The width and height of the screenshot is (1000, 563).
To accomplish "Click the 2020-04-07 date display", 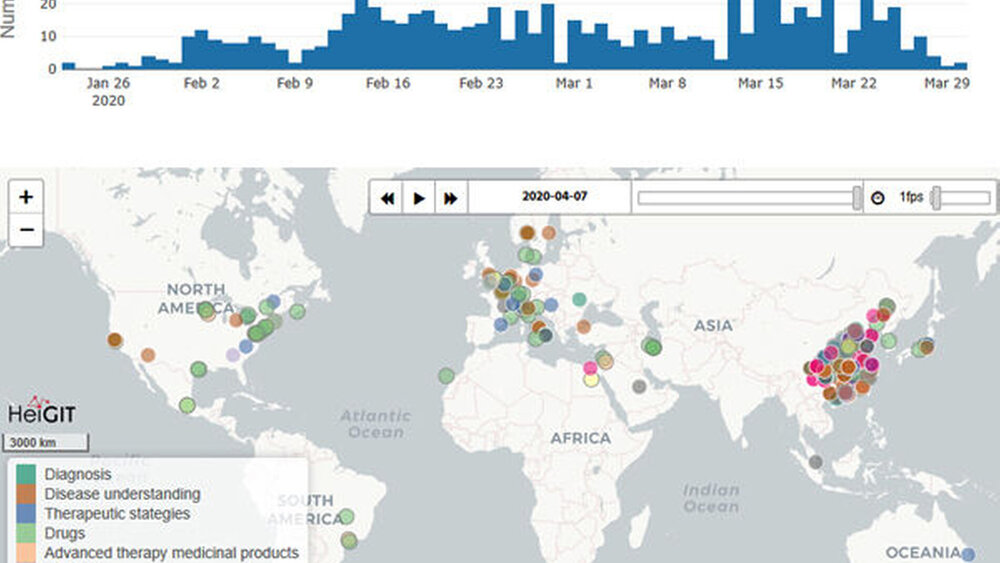I will (554, 197).
